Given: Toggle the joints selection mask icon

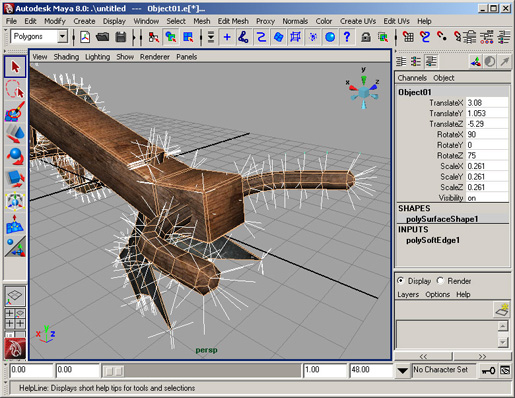Looking at the screenshot, I should click(x=244, y=37).
